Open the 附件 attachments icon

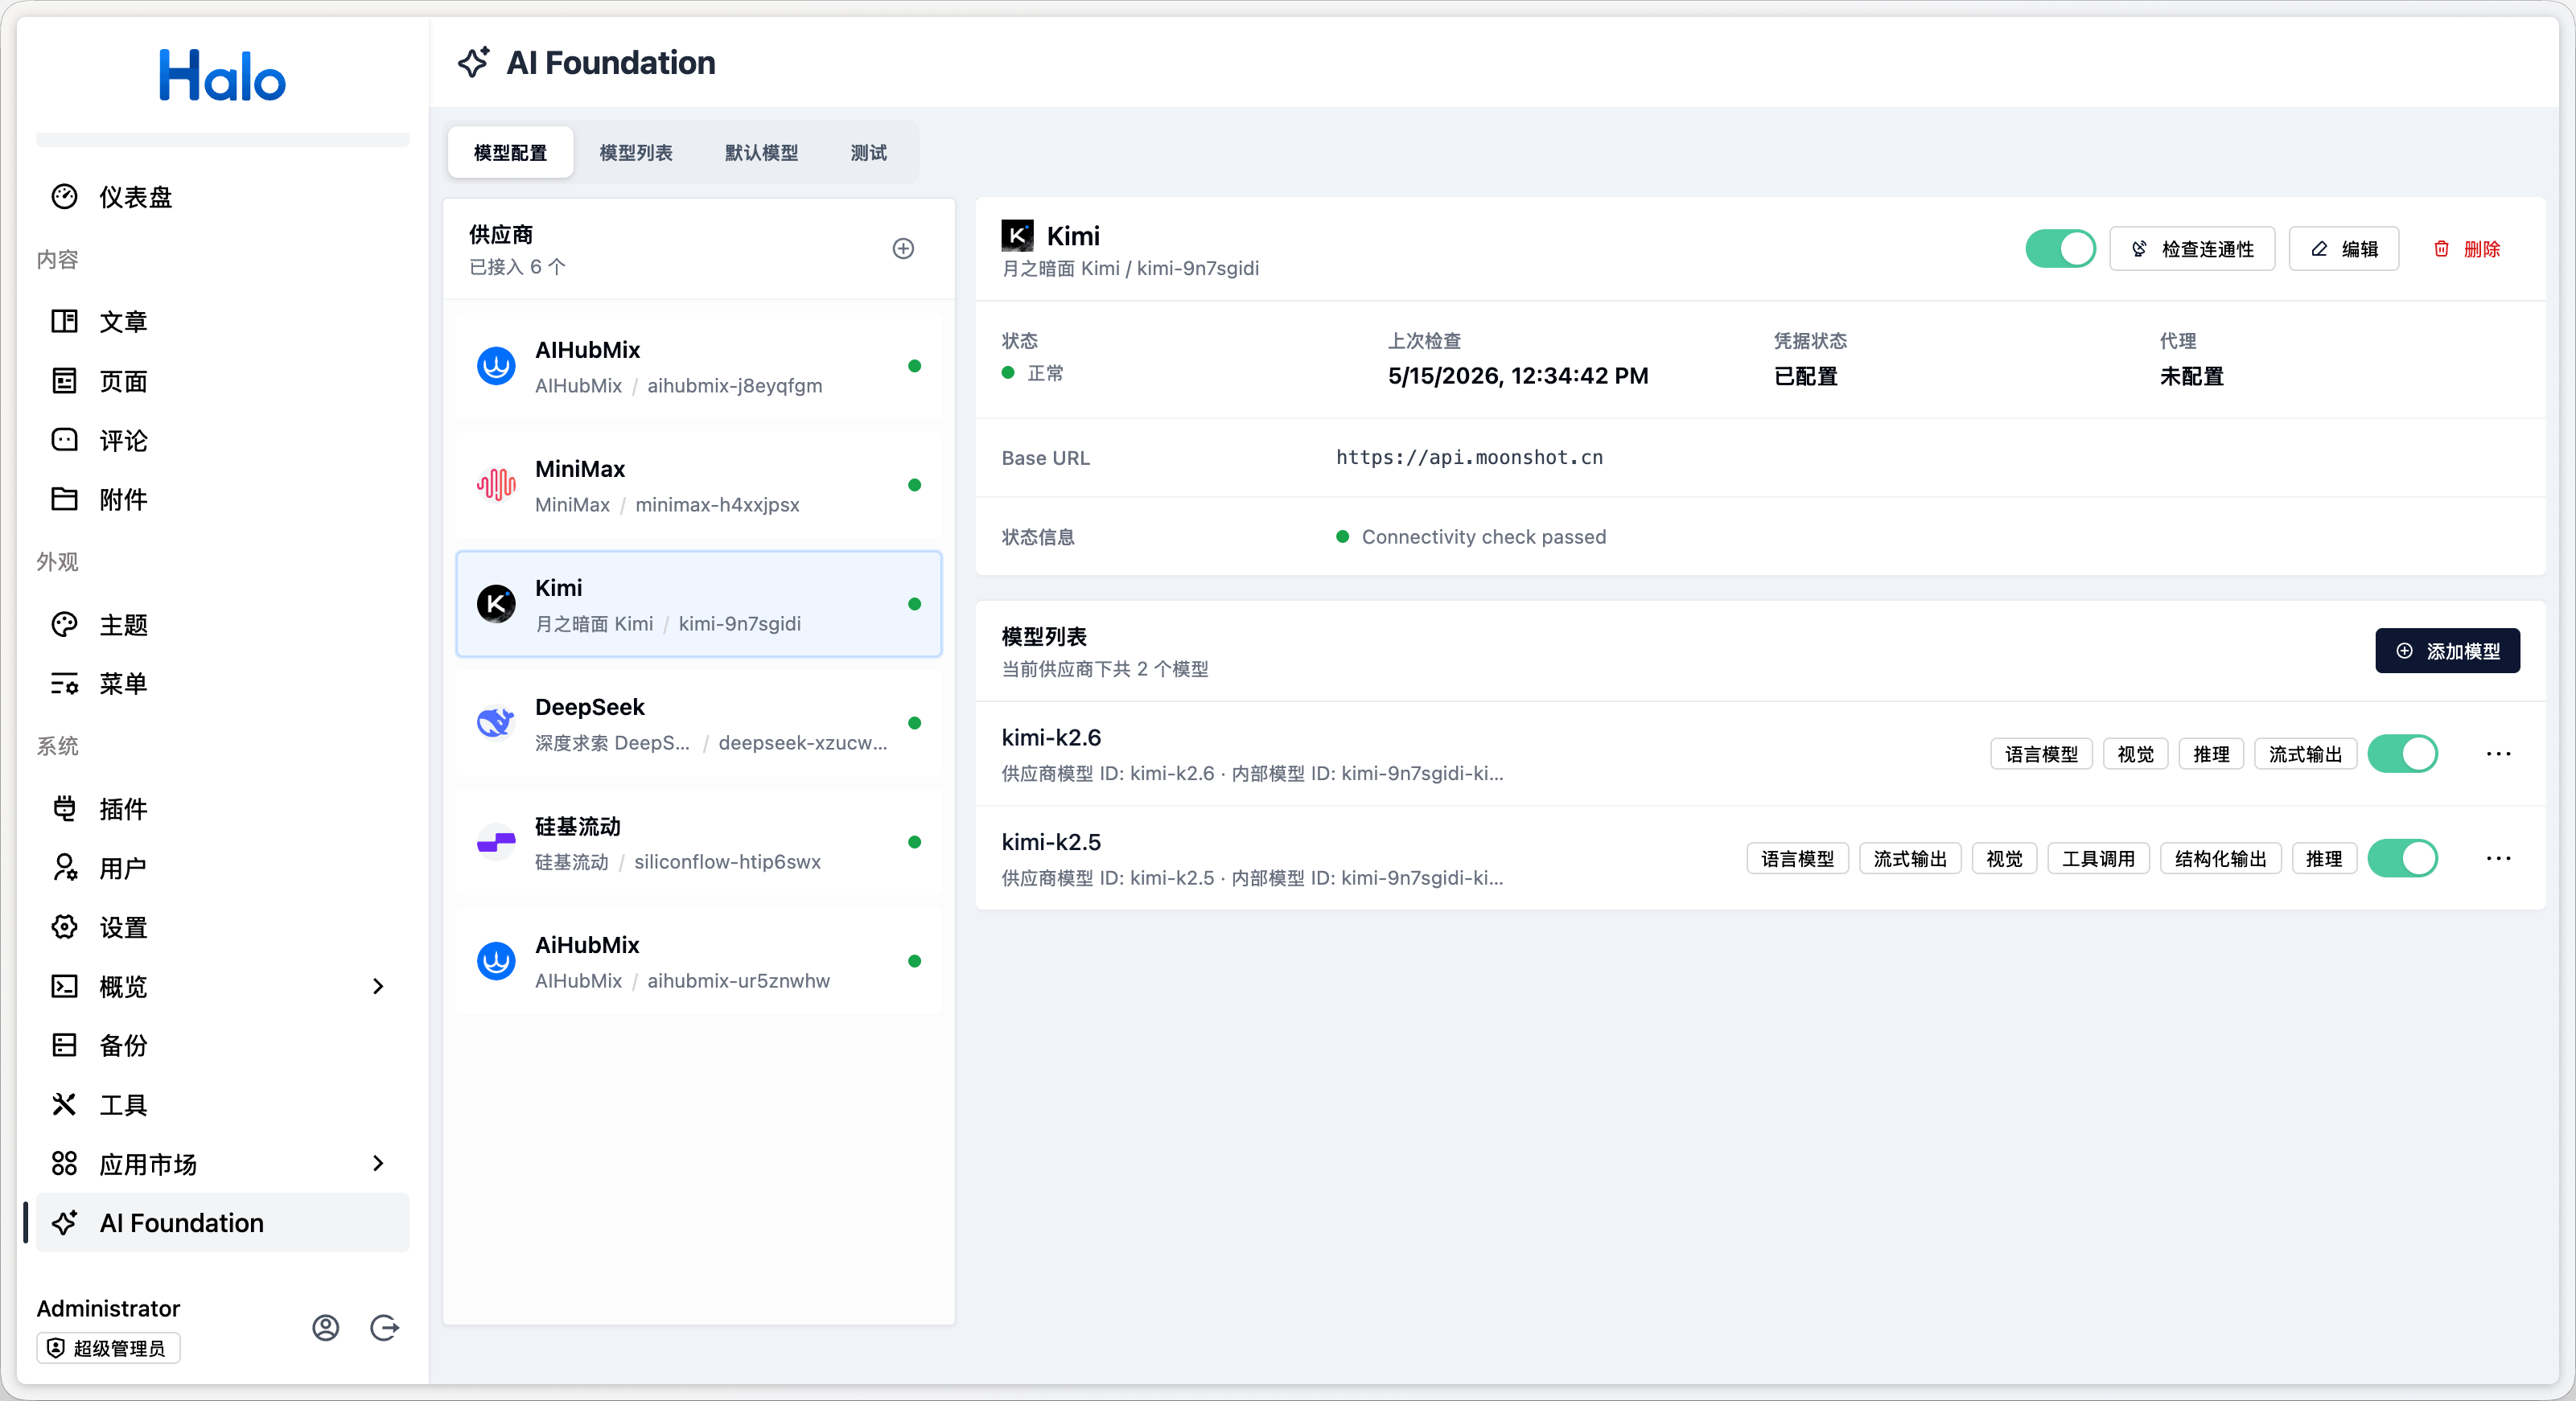click(x=64, y=499)
